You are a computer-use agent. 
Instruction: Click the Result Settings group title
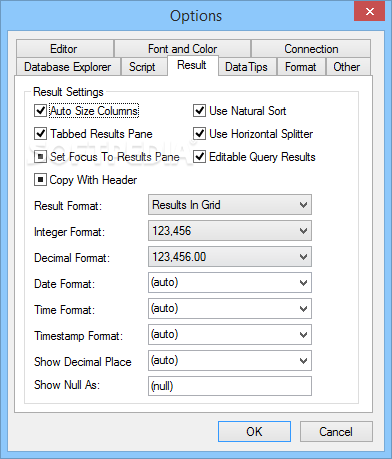(68, 92)
